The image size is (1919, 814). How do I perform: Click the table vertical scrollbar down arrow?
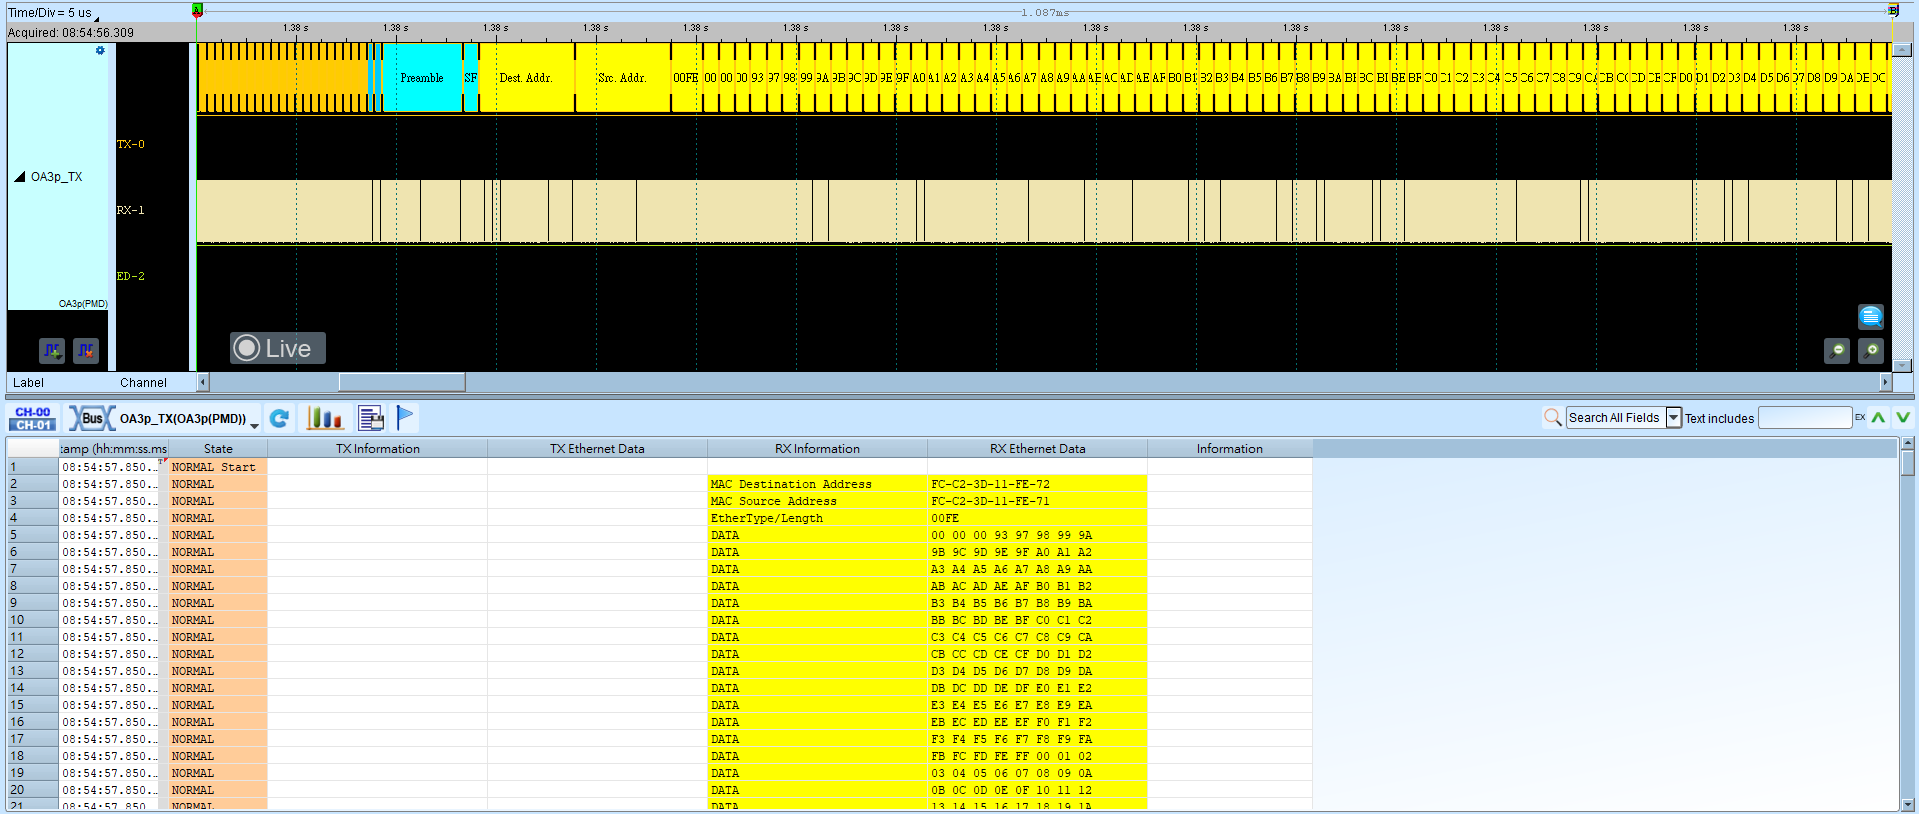pos(1908,804)
